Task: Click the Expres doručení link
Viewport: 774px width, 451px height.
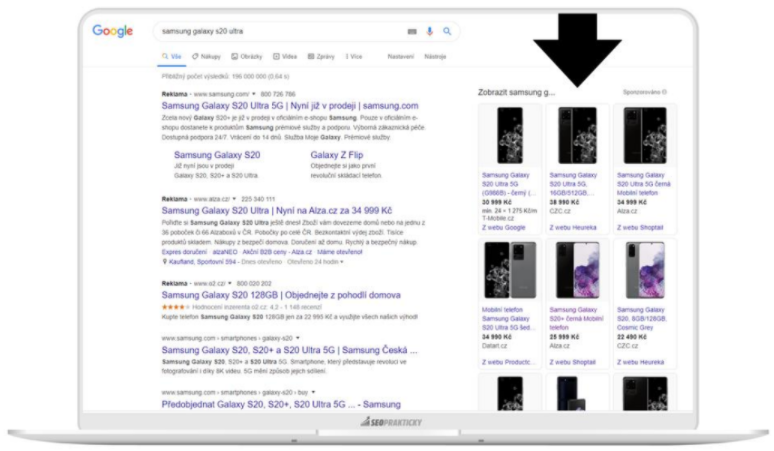Action: tap(184, 252)
